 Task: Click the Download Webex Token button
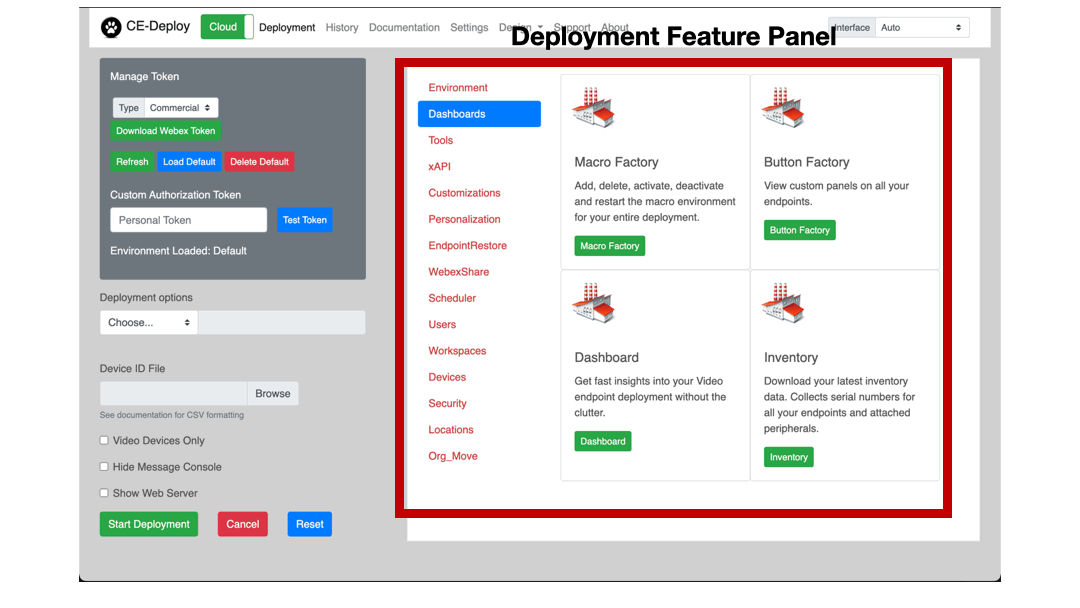click(165, 131)
